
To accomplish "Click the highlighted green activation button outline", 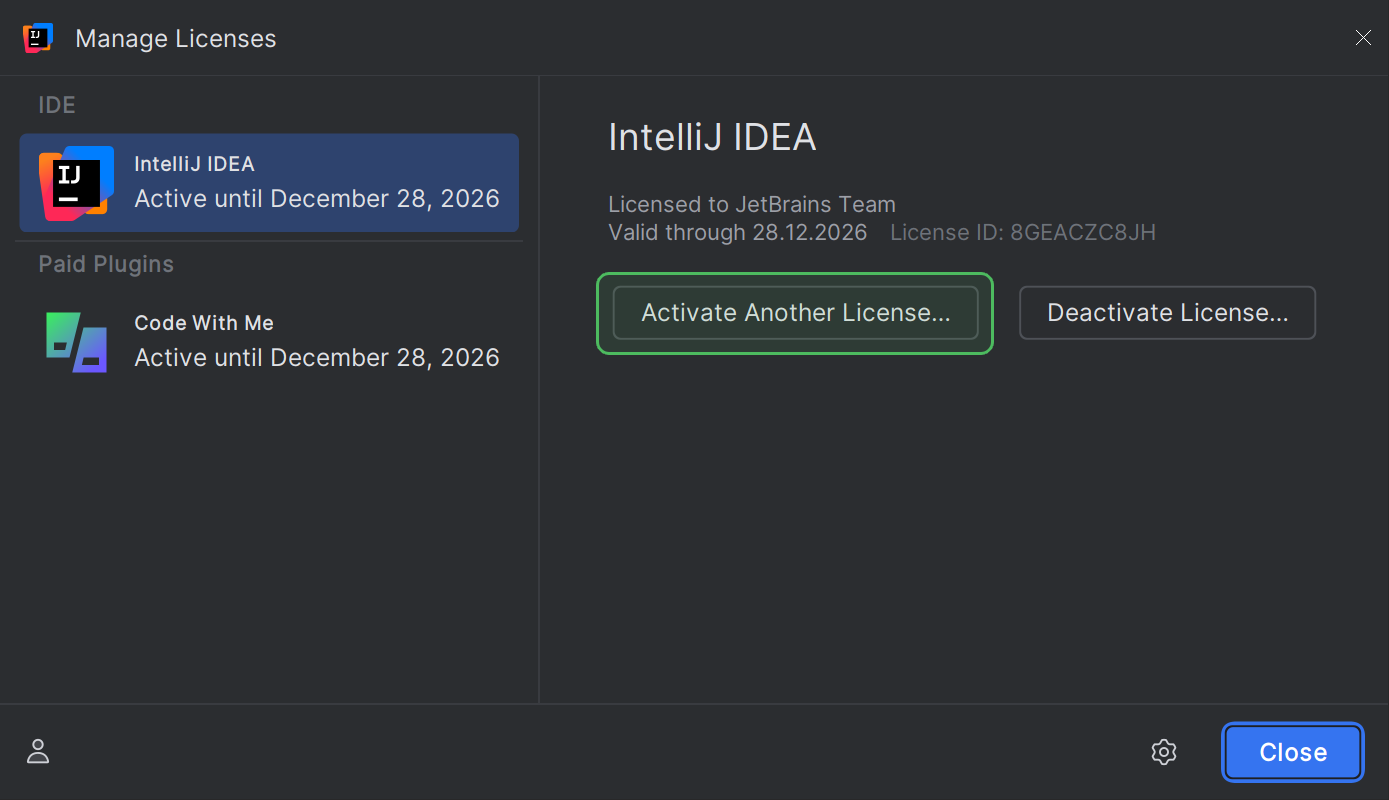I will point(794,277).
